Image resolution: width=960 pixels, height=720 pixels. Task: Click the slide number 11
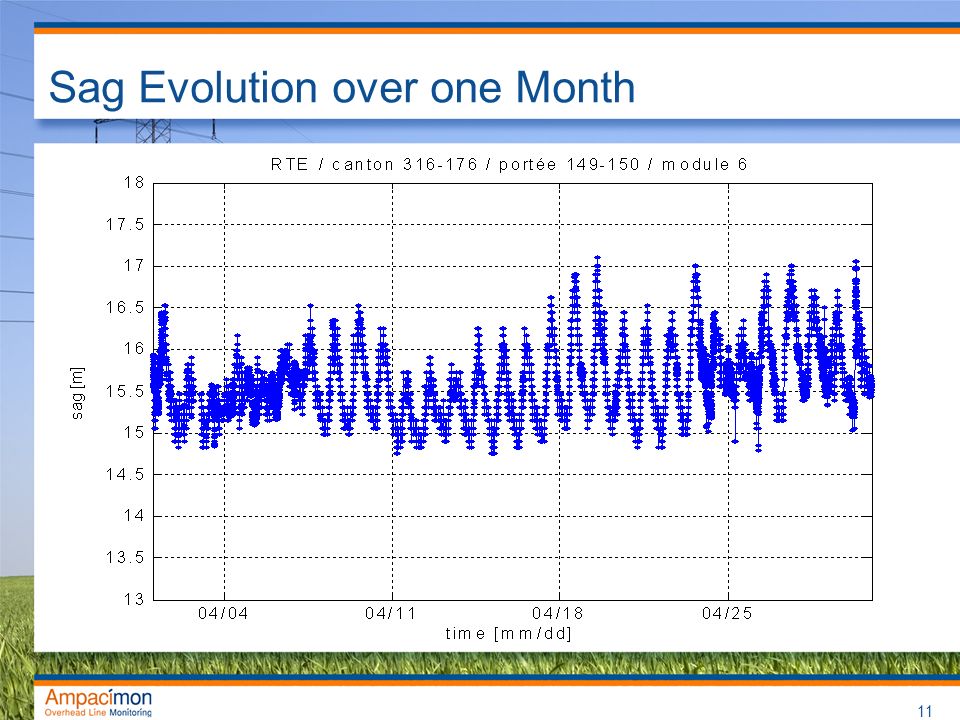point(924,711)
